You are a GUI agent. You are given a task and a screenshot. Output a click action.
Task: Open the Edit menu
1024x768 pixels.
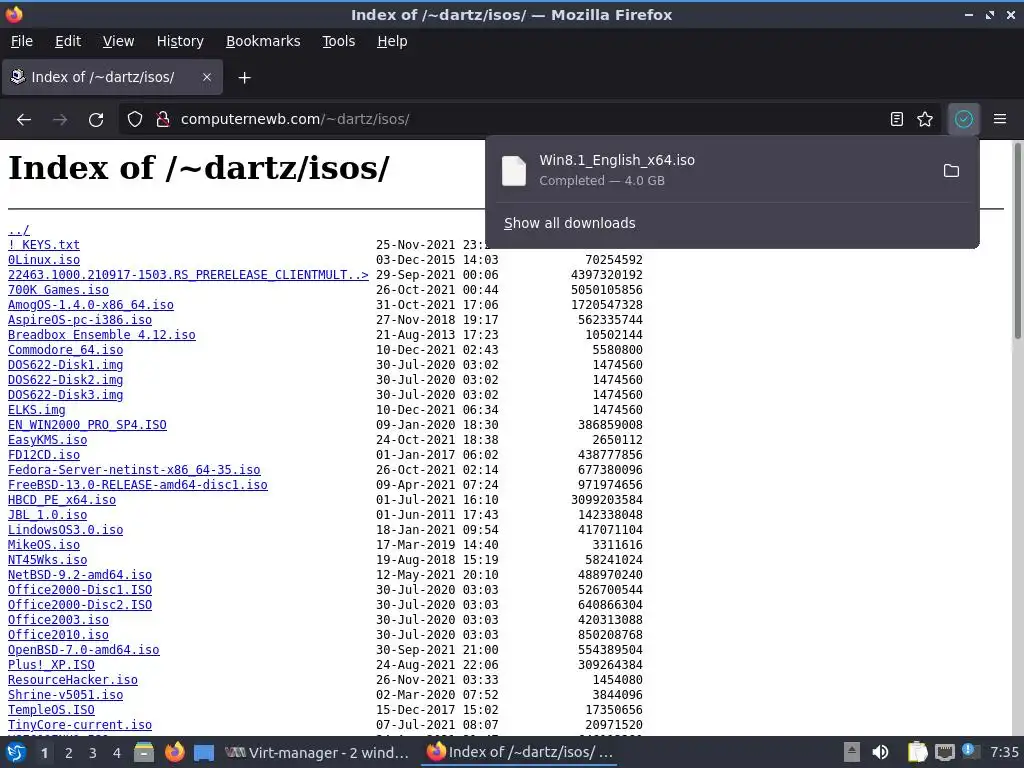click(68, 41)
